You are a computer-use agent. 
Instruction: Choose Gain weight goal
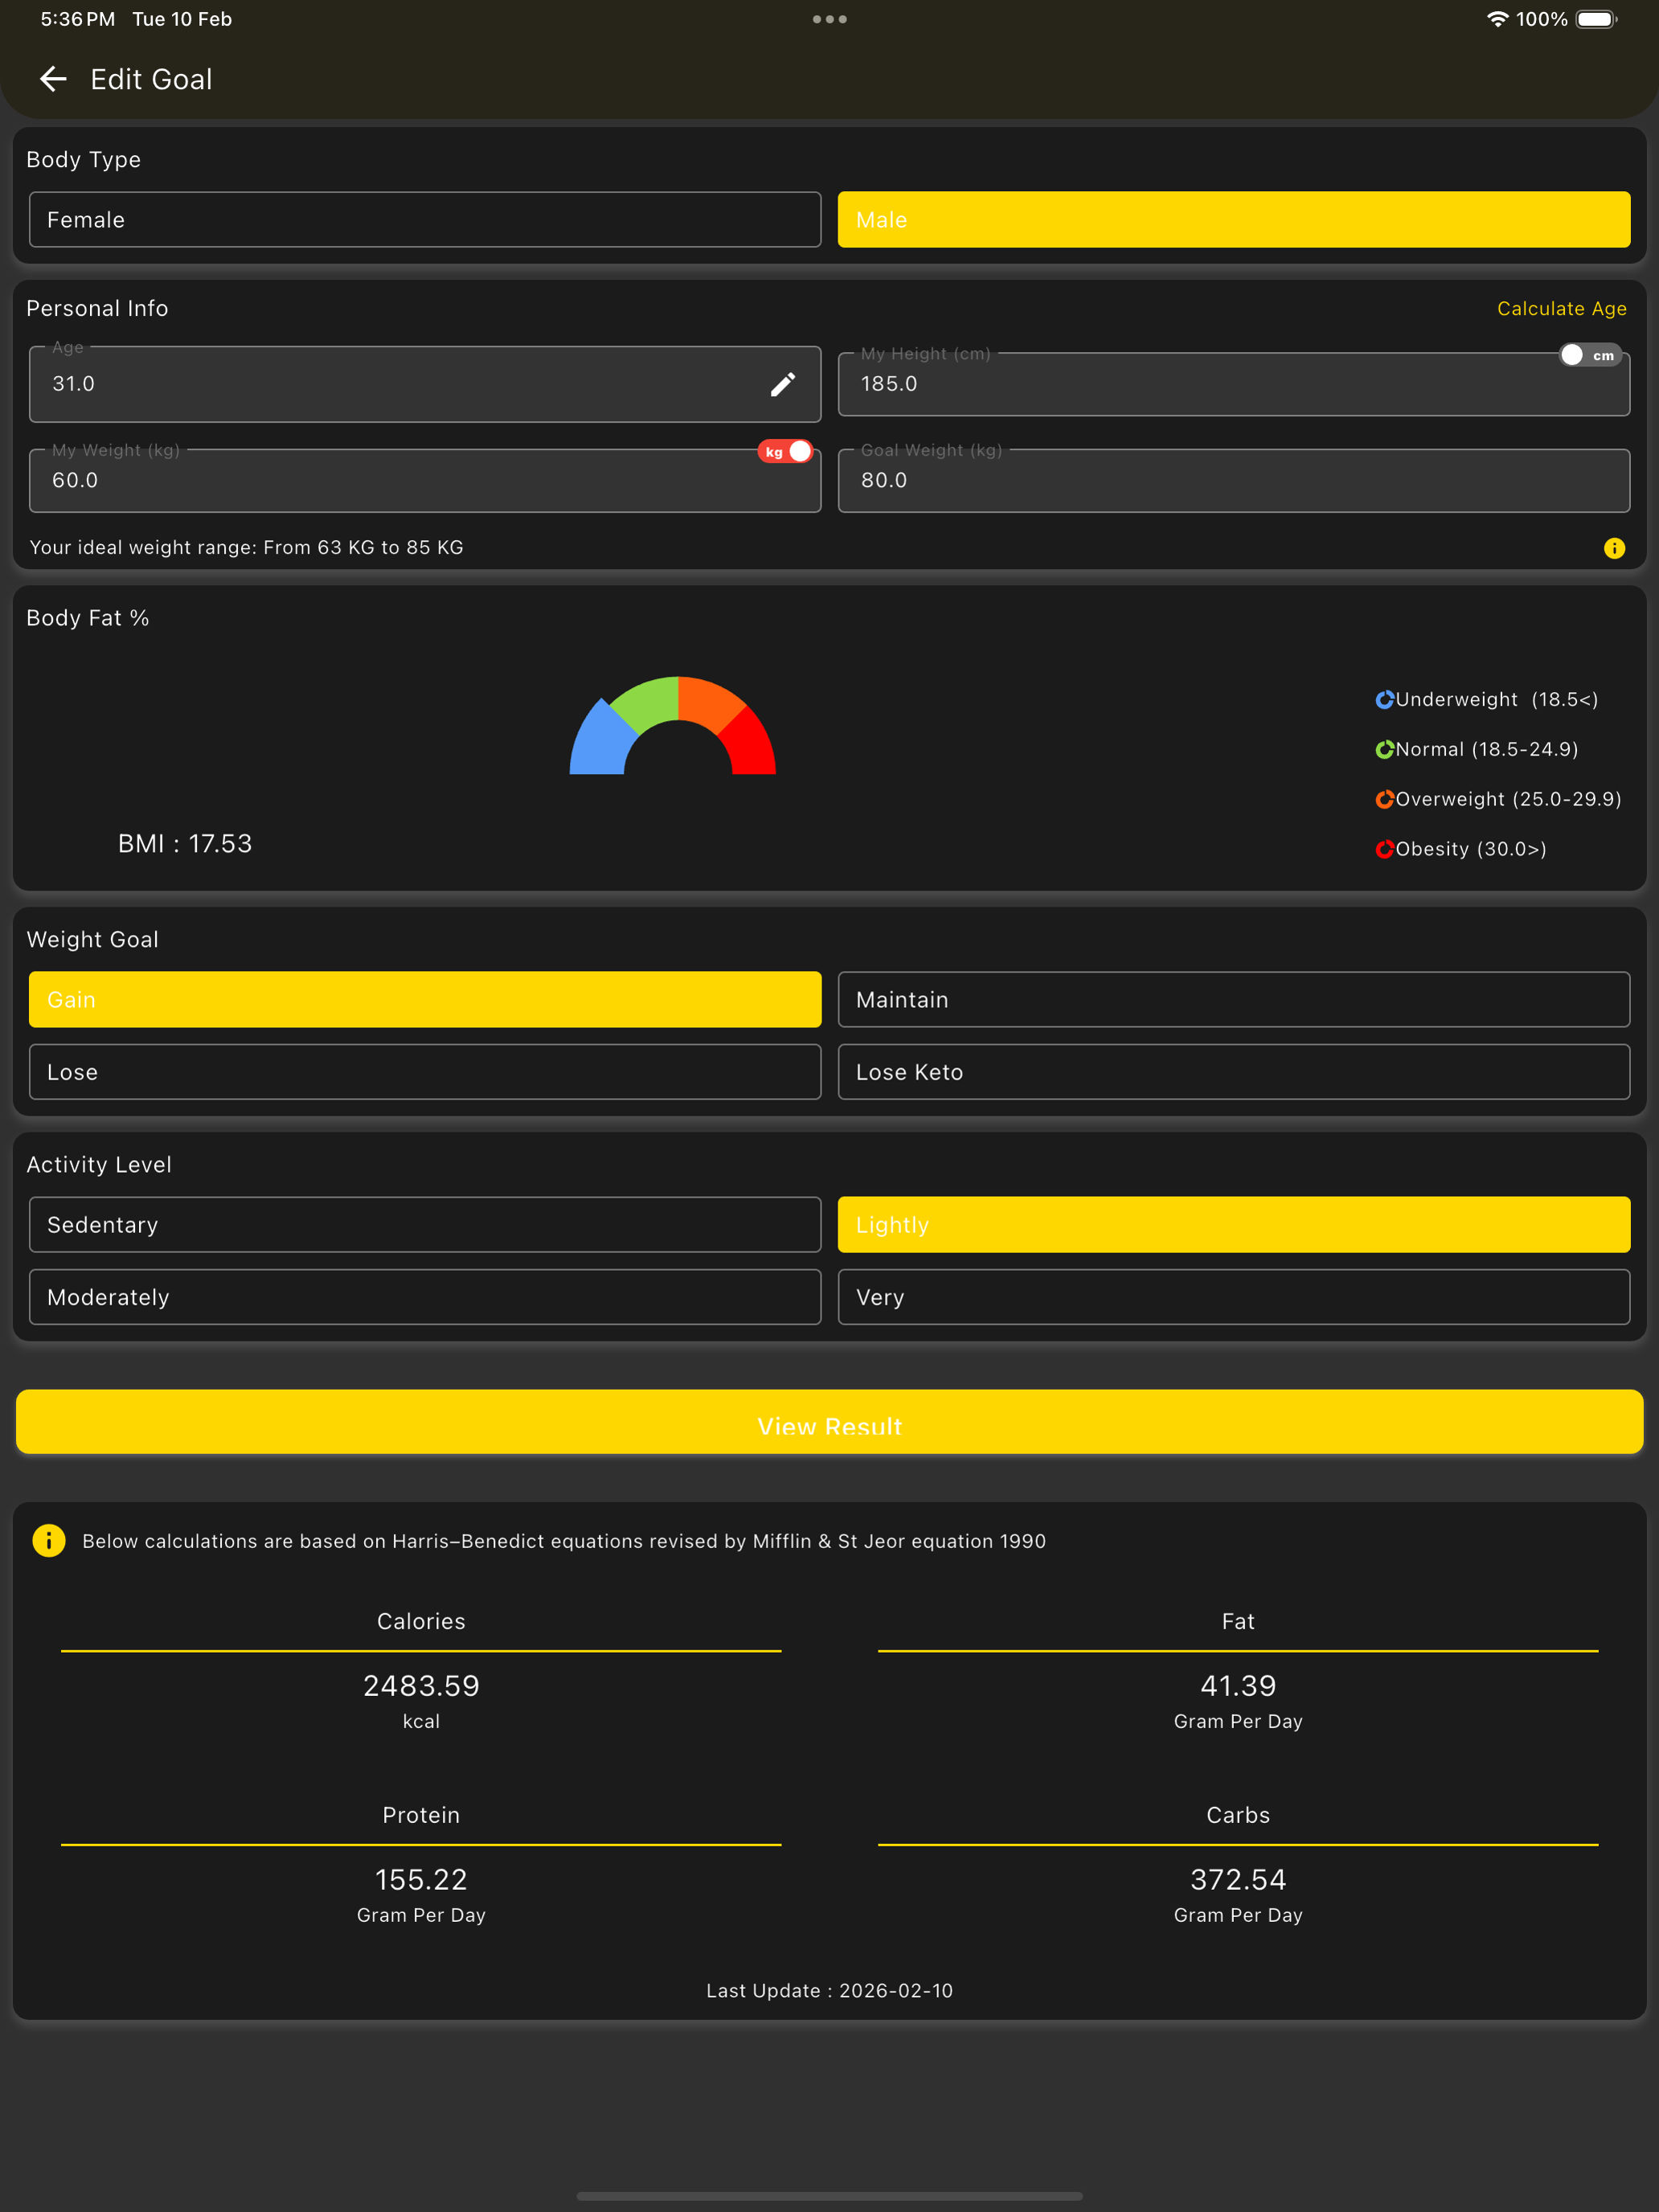(425, 1000)
